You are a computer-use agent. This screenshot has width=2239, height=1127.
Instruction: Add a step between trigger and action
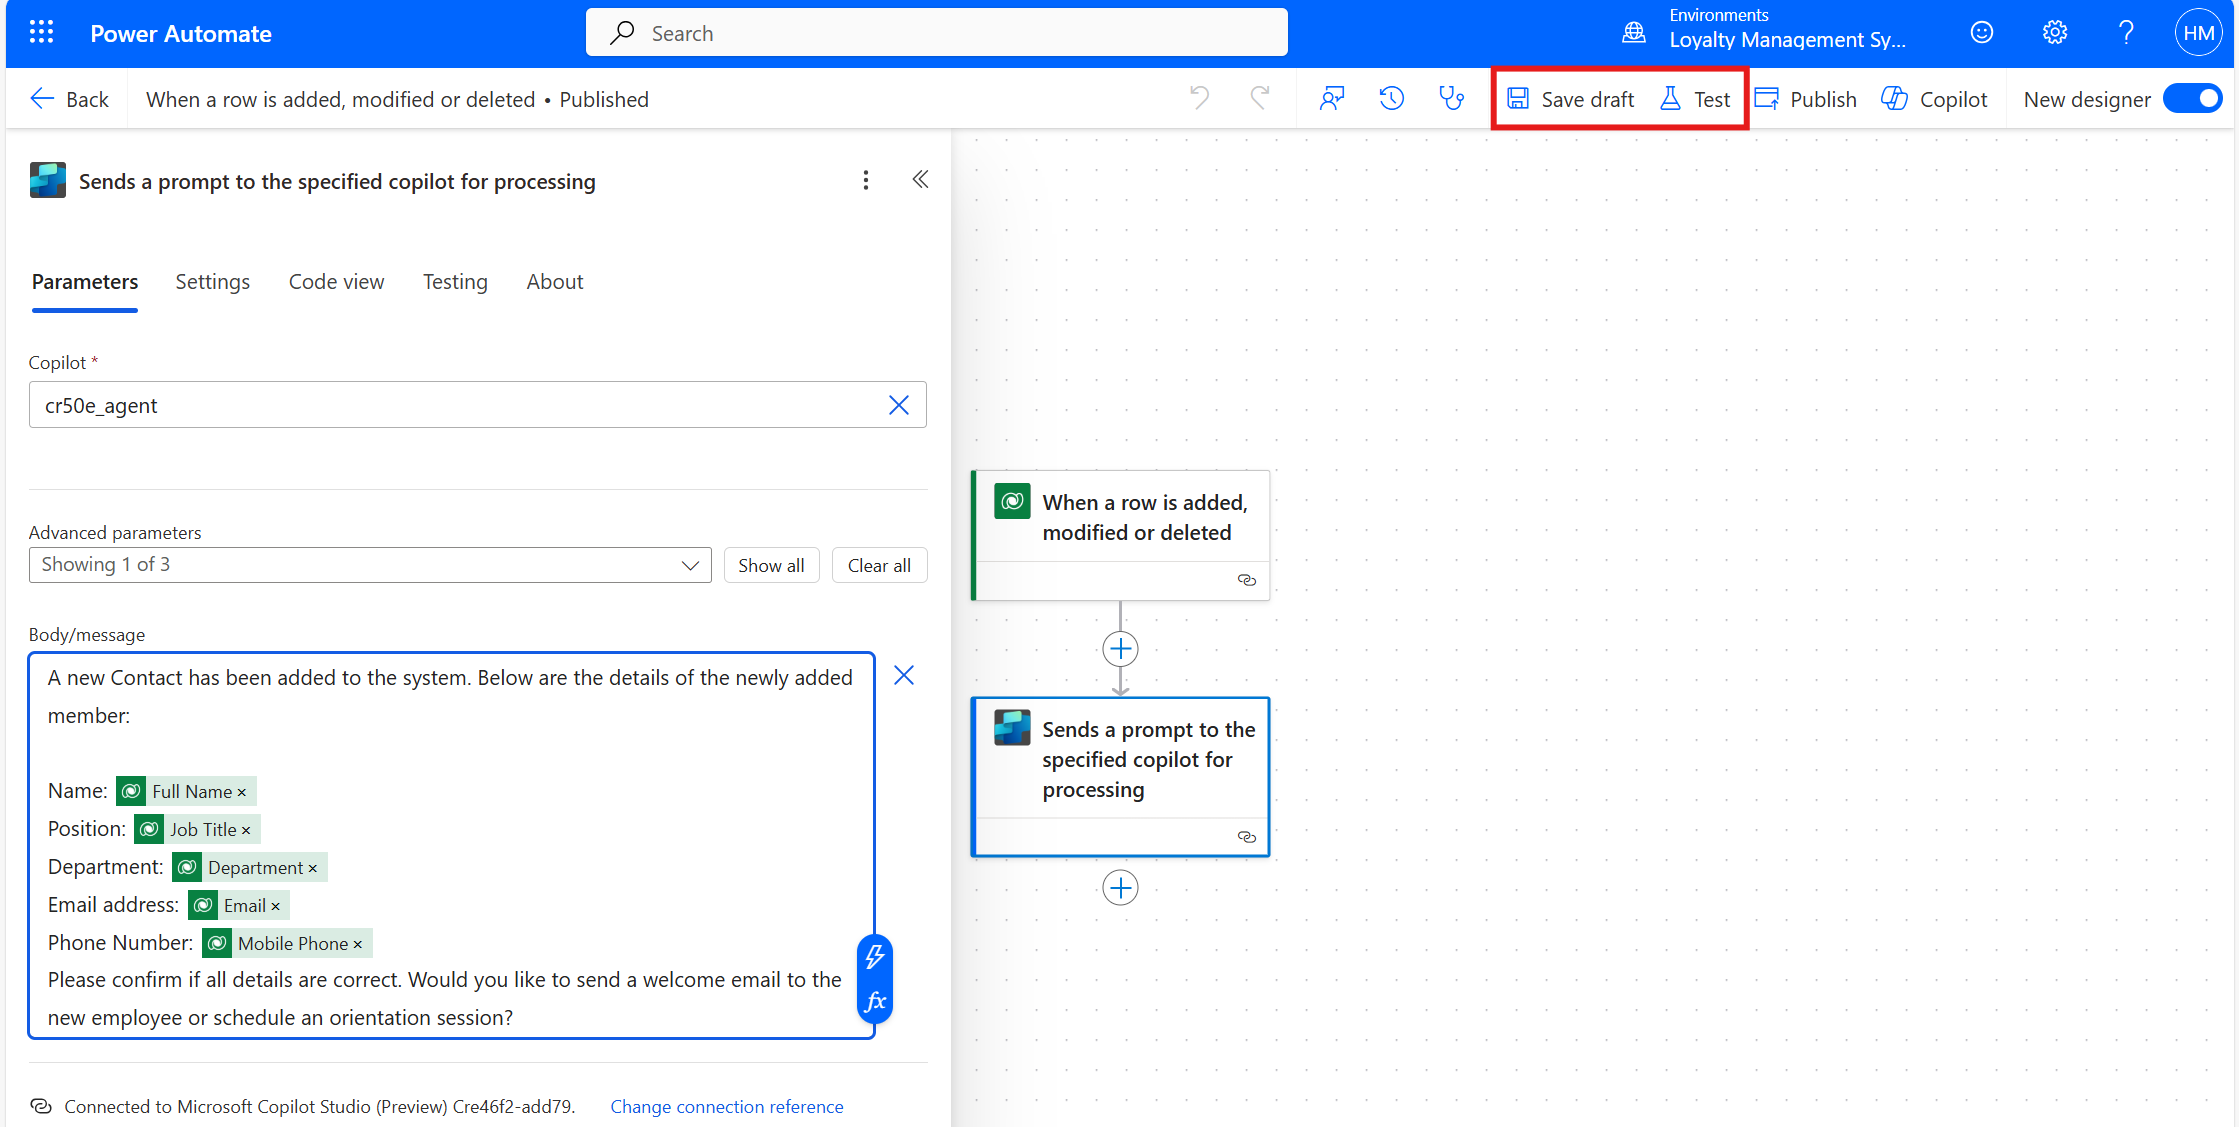pos(1120,649)
